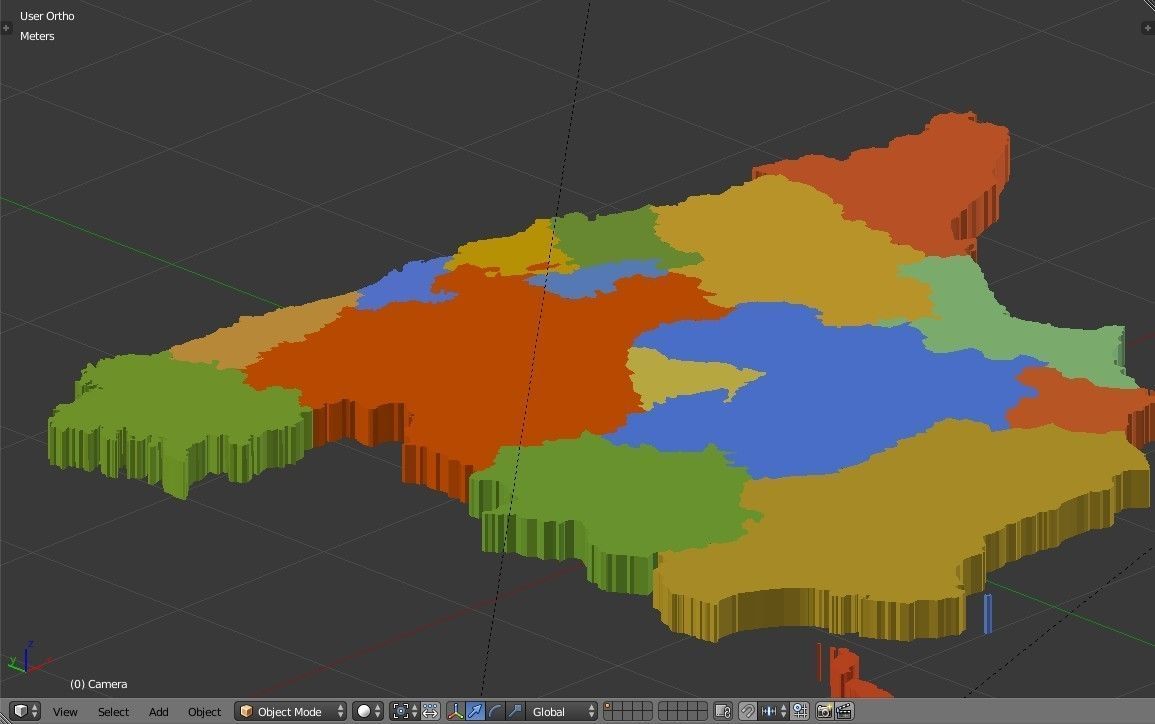This screenshot has width=1155, height=724.
Task: Click the XYZ axis orientation gizmo
Action: tap(27, 658)
